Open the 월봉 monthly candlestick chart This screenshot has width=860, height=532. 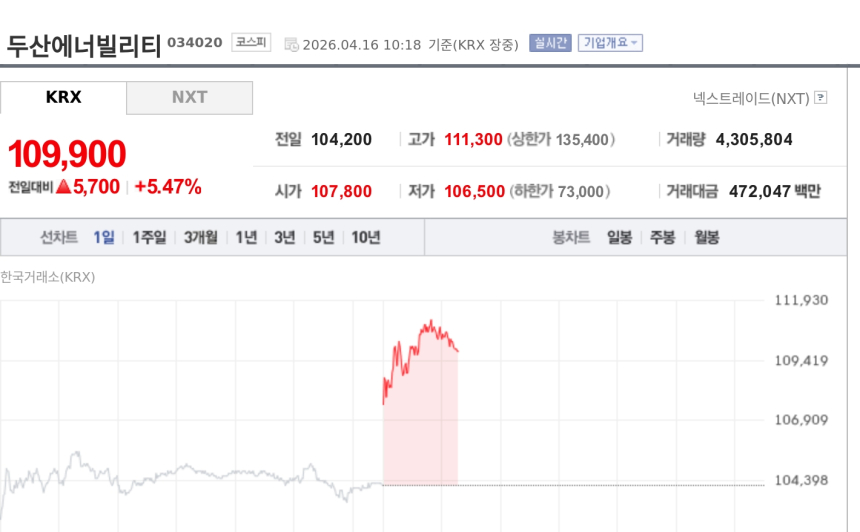pyautogui.click(x=707, y=238)
